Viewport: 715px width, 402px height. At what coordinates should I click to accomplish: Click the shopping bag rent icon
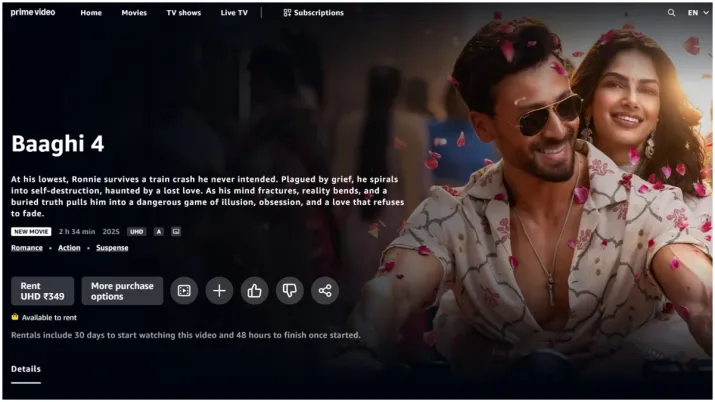tap(15, 317)
